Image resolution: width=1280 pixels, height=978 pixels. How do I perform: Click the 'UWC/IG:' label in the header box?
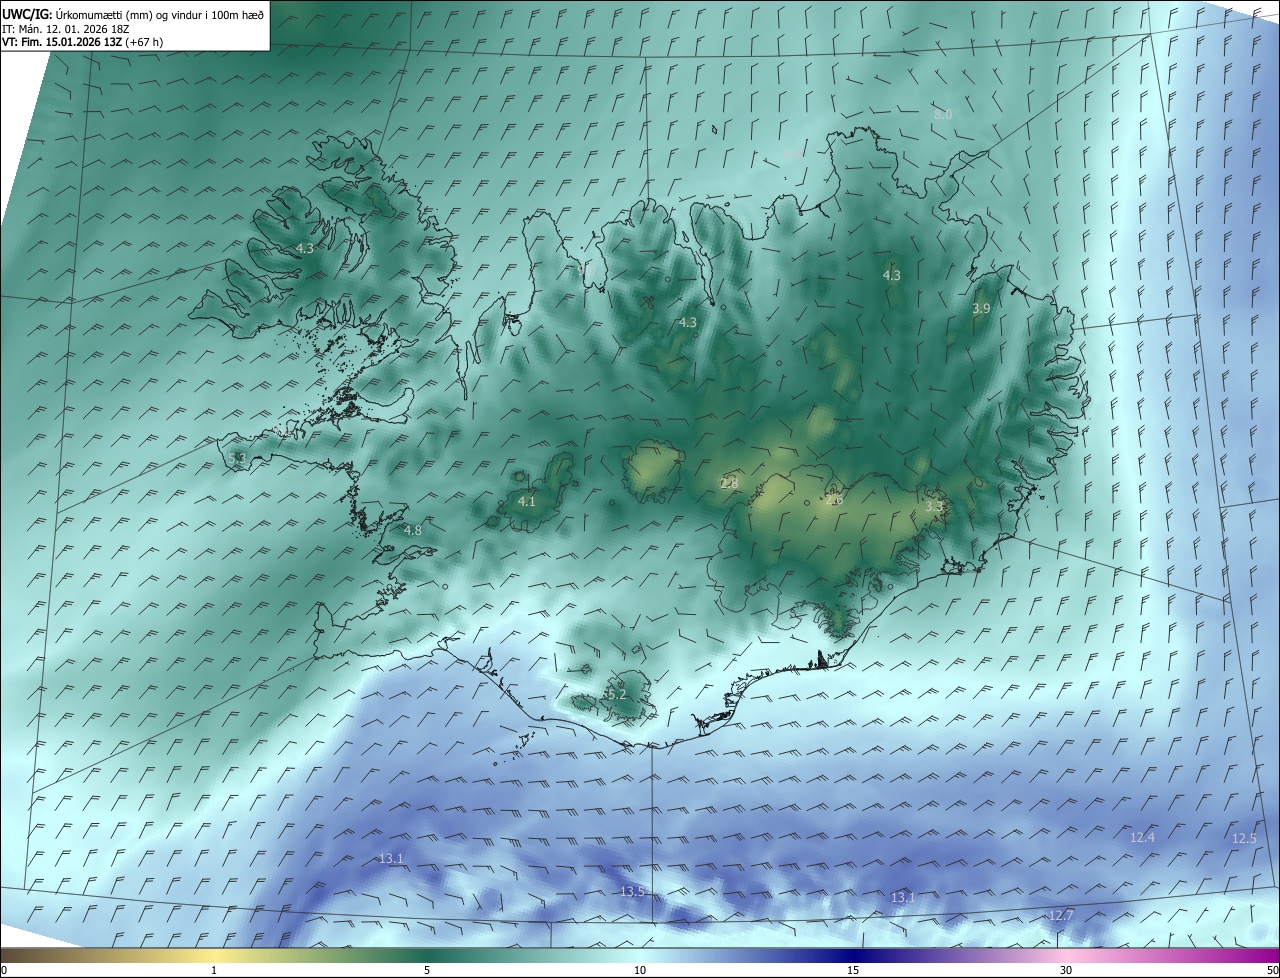pos(27,14)
